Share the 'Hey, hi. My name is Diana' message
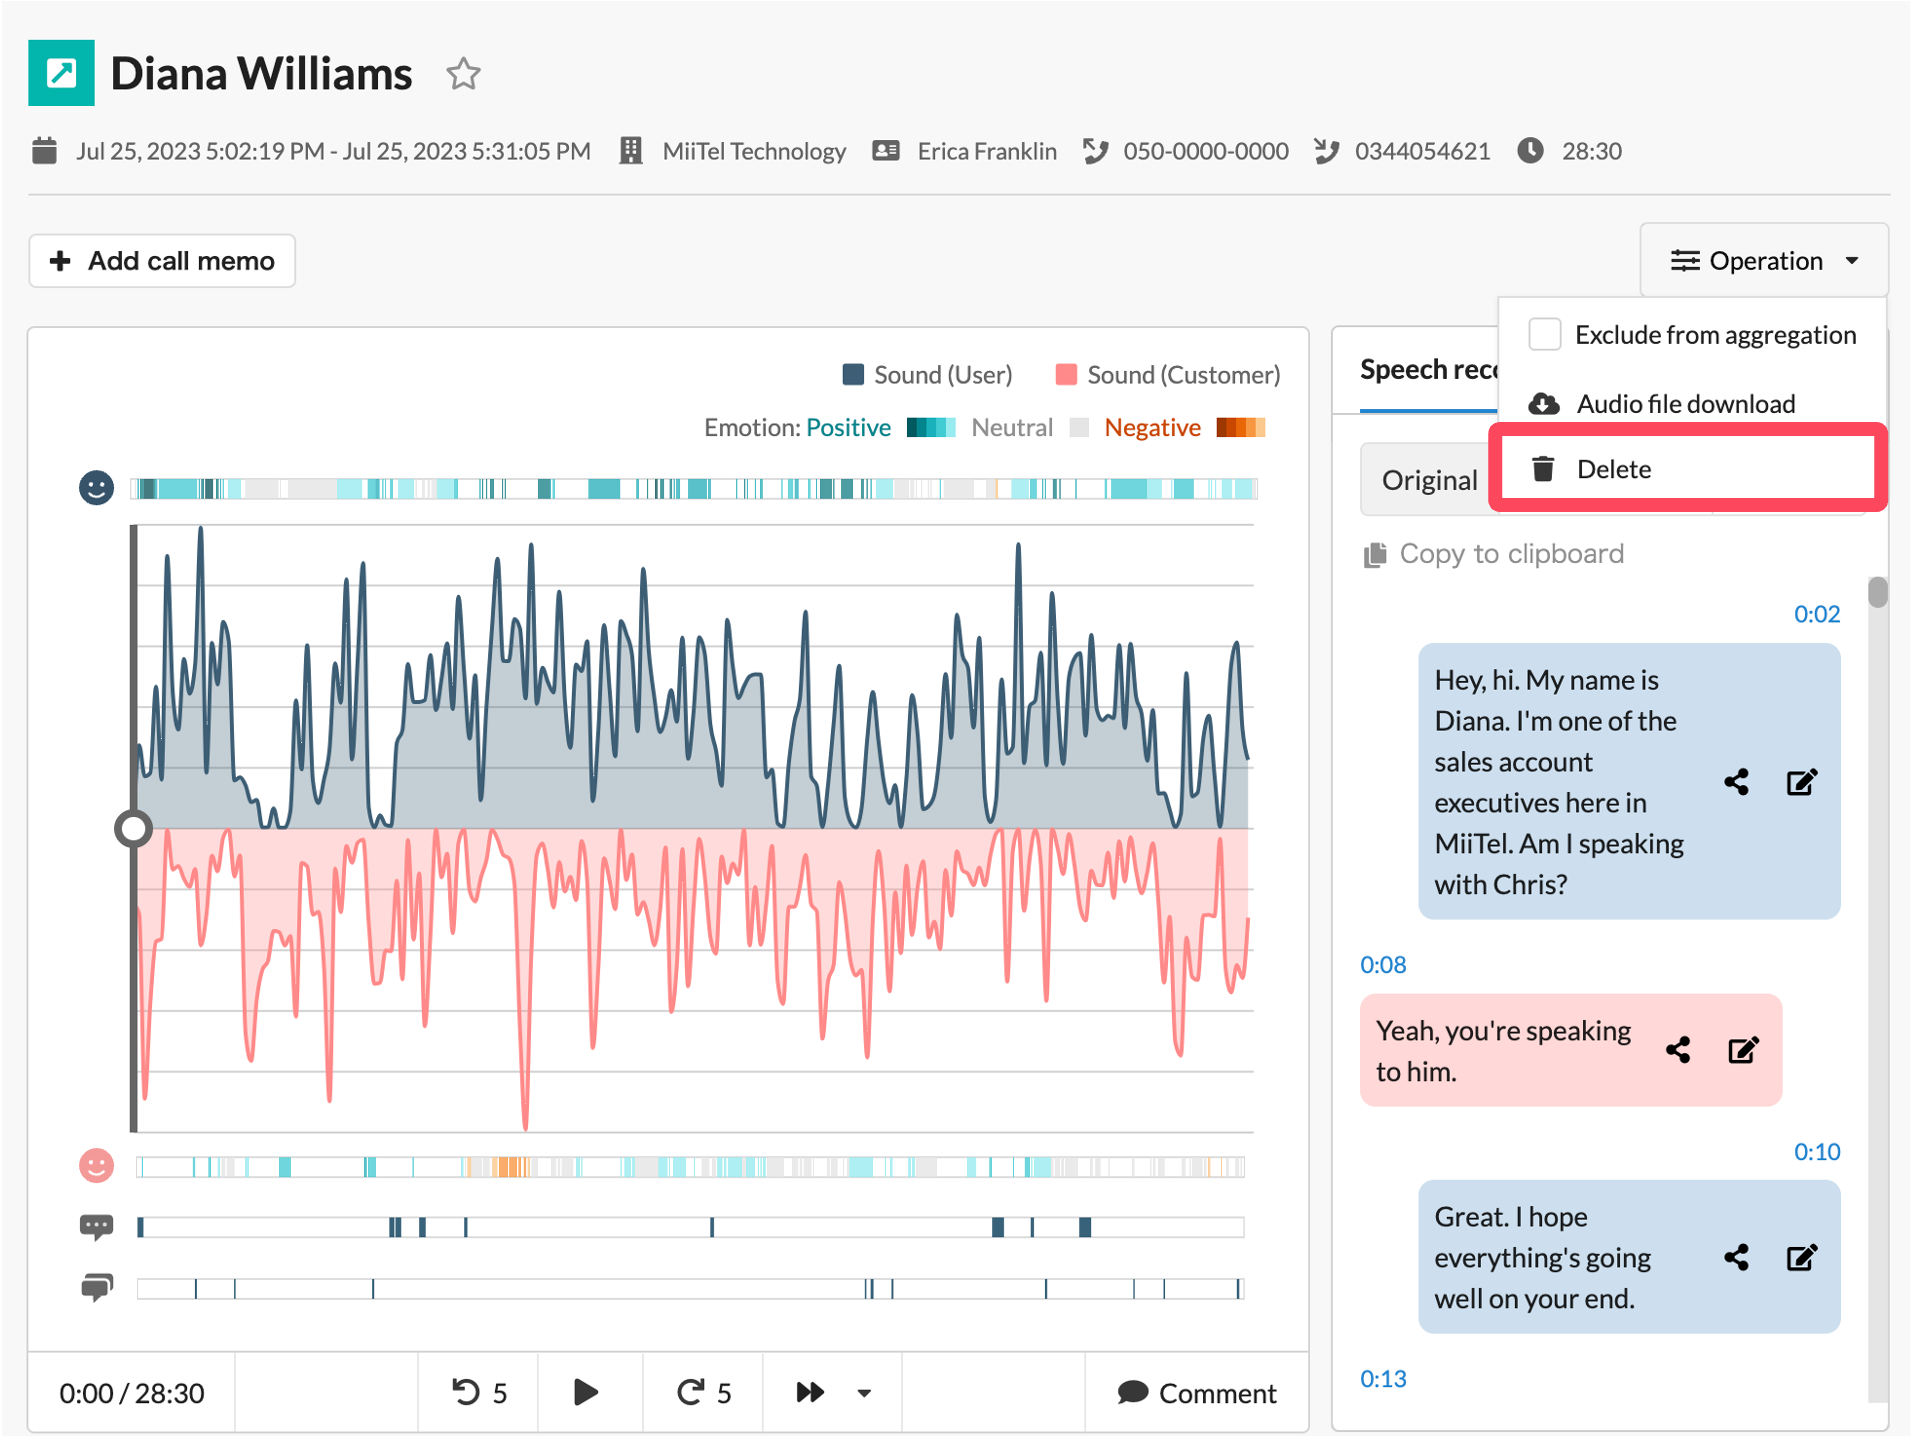This screenshot has height=1439, width=1911. tap(1737, 782)
